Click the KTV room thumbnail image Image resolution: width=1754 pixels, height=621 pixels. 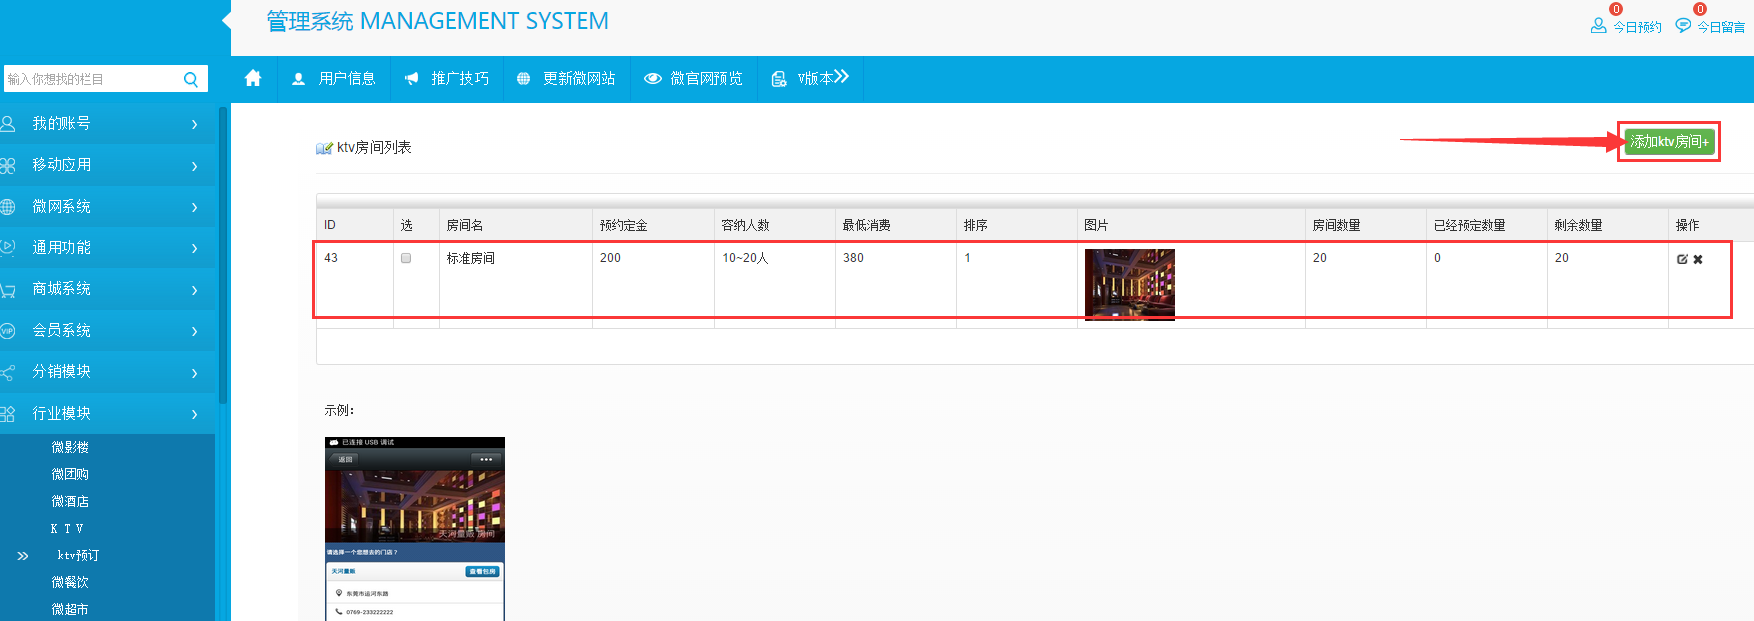[1129, 284]
